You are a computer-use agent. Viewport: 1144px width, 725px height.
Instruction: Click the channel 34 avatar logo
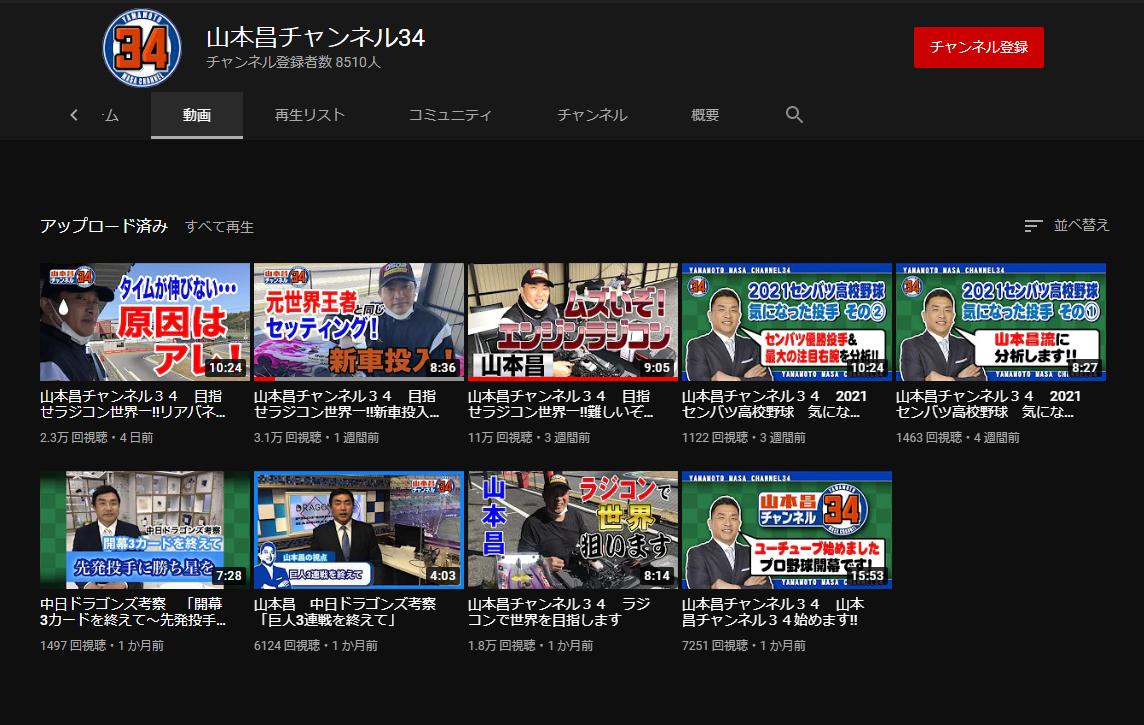(x=142, y=48)
